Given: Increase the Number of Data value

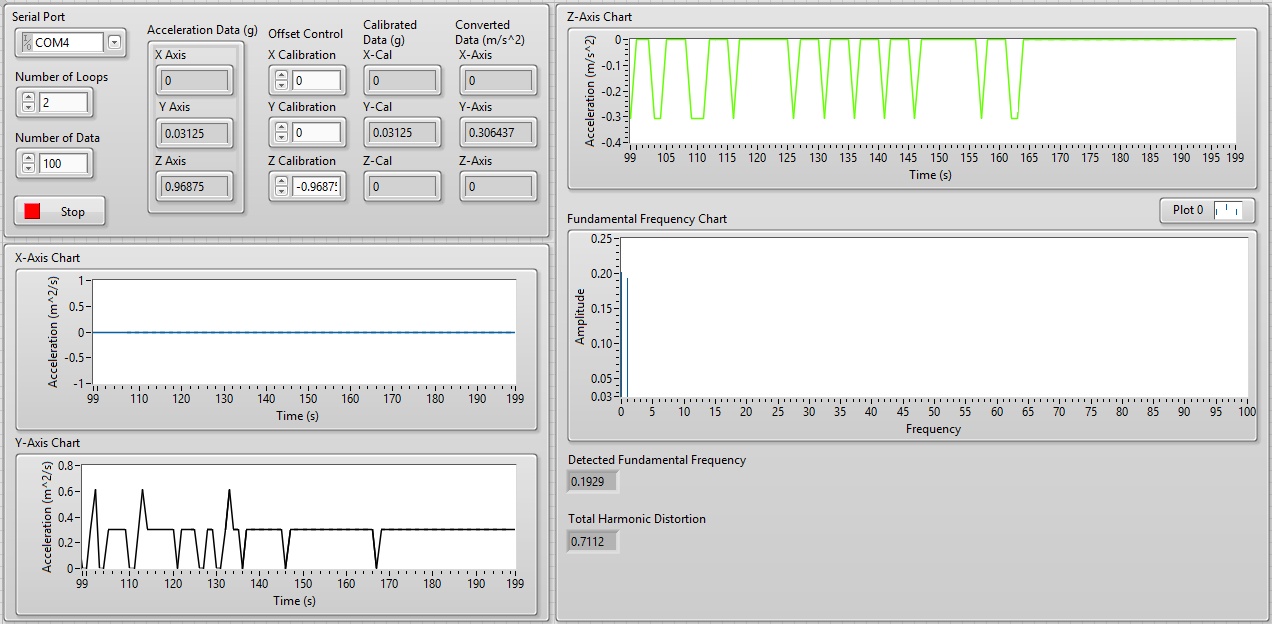Looking at the screenshot, I should [28, 158].
